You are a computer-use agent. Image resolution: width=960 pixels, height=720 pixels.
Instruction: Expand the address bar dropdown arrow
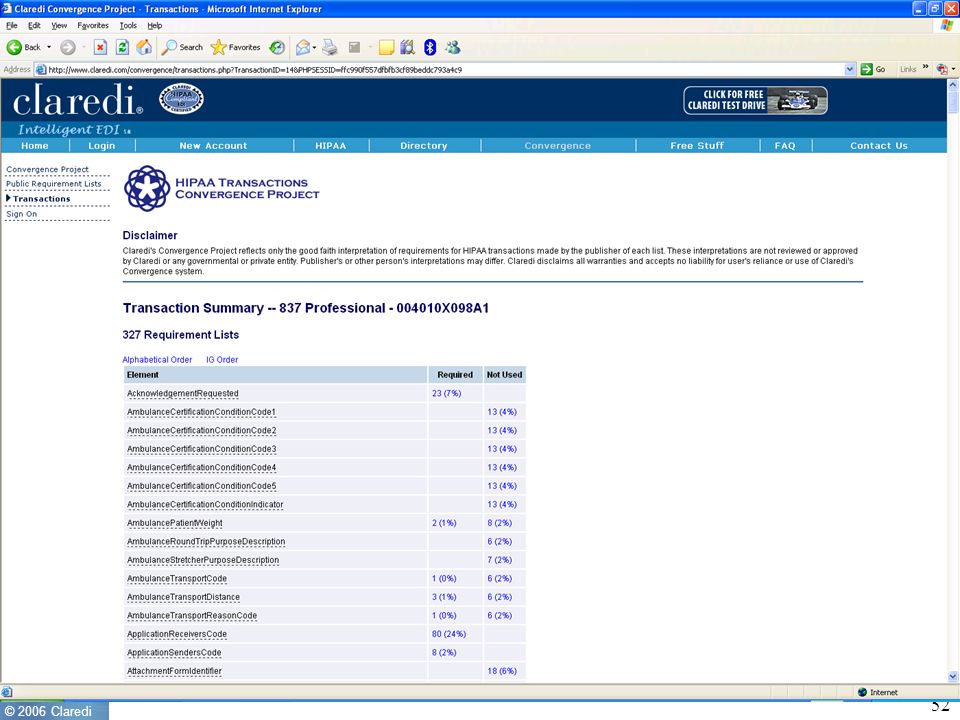click(849, 70)
